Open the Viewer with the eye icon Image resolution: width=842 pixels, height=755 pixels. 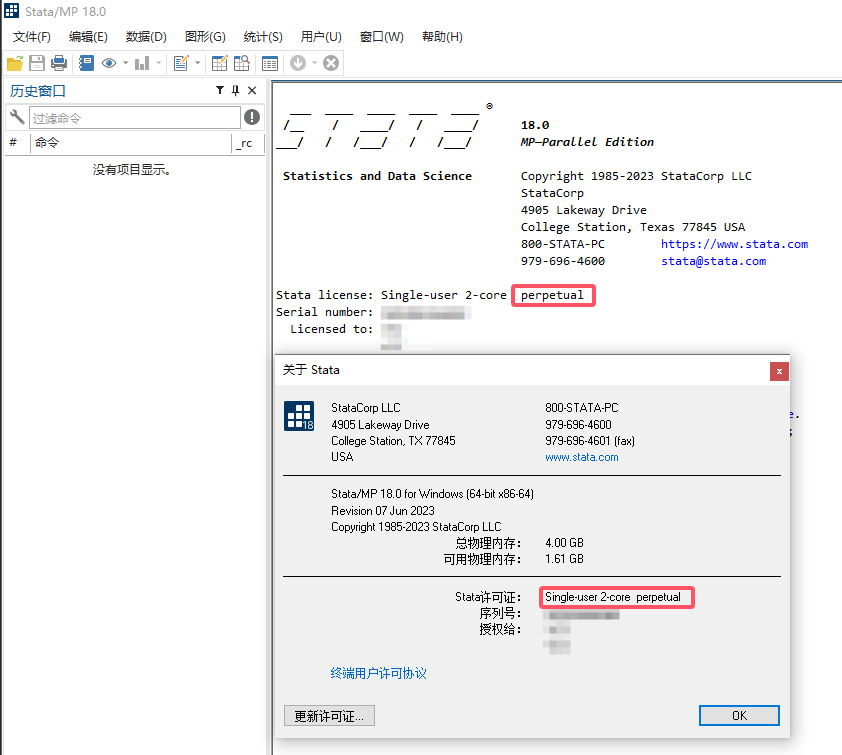109,63
